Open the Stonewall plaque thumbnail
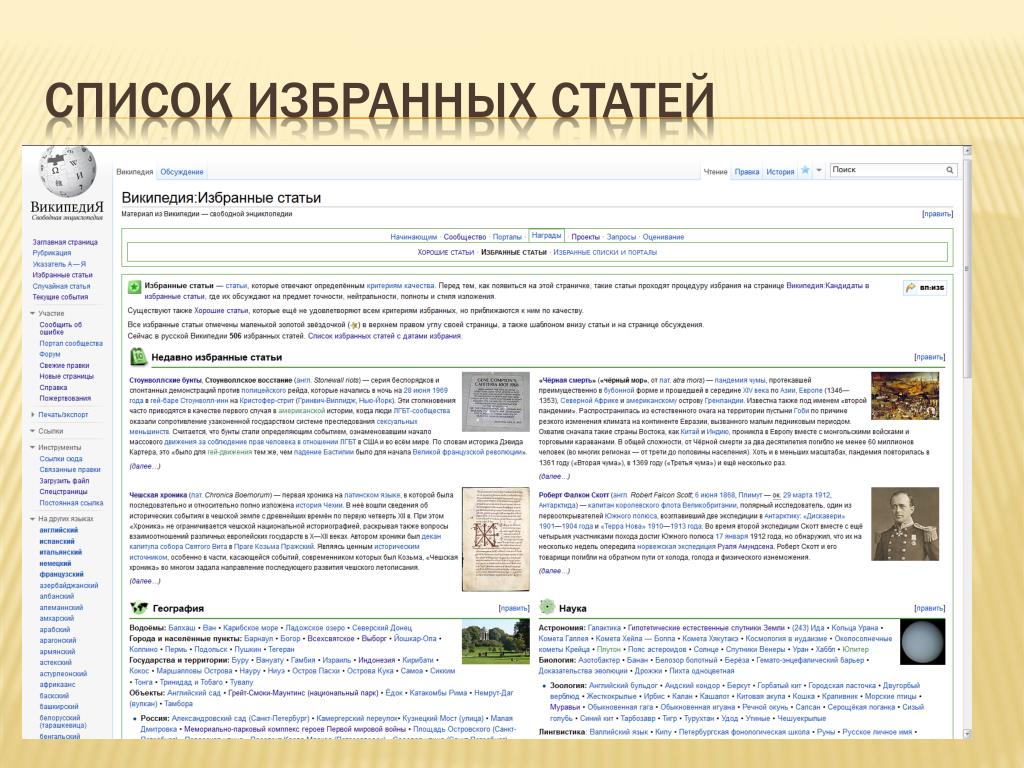Viewport: 1024px width, 768px height. click(496, 402)
